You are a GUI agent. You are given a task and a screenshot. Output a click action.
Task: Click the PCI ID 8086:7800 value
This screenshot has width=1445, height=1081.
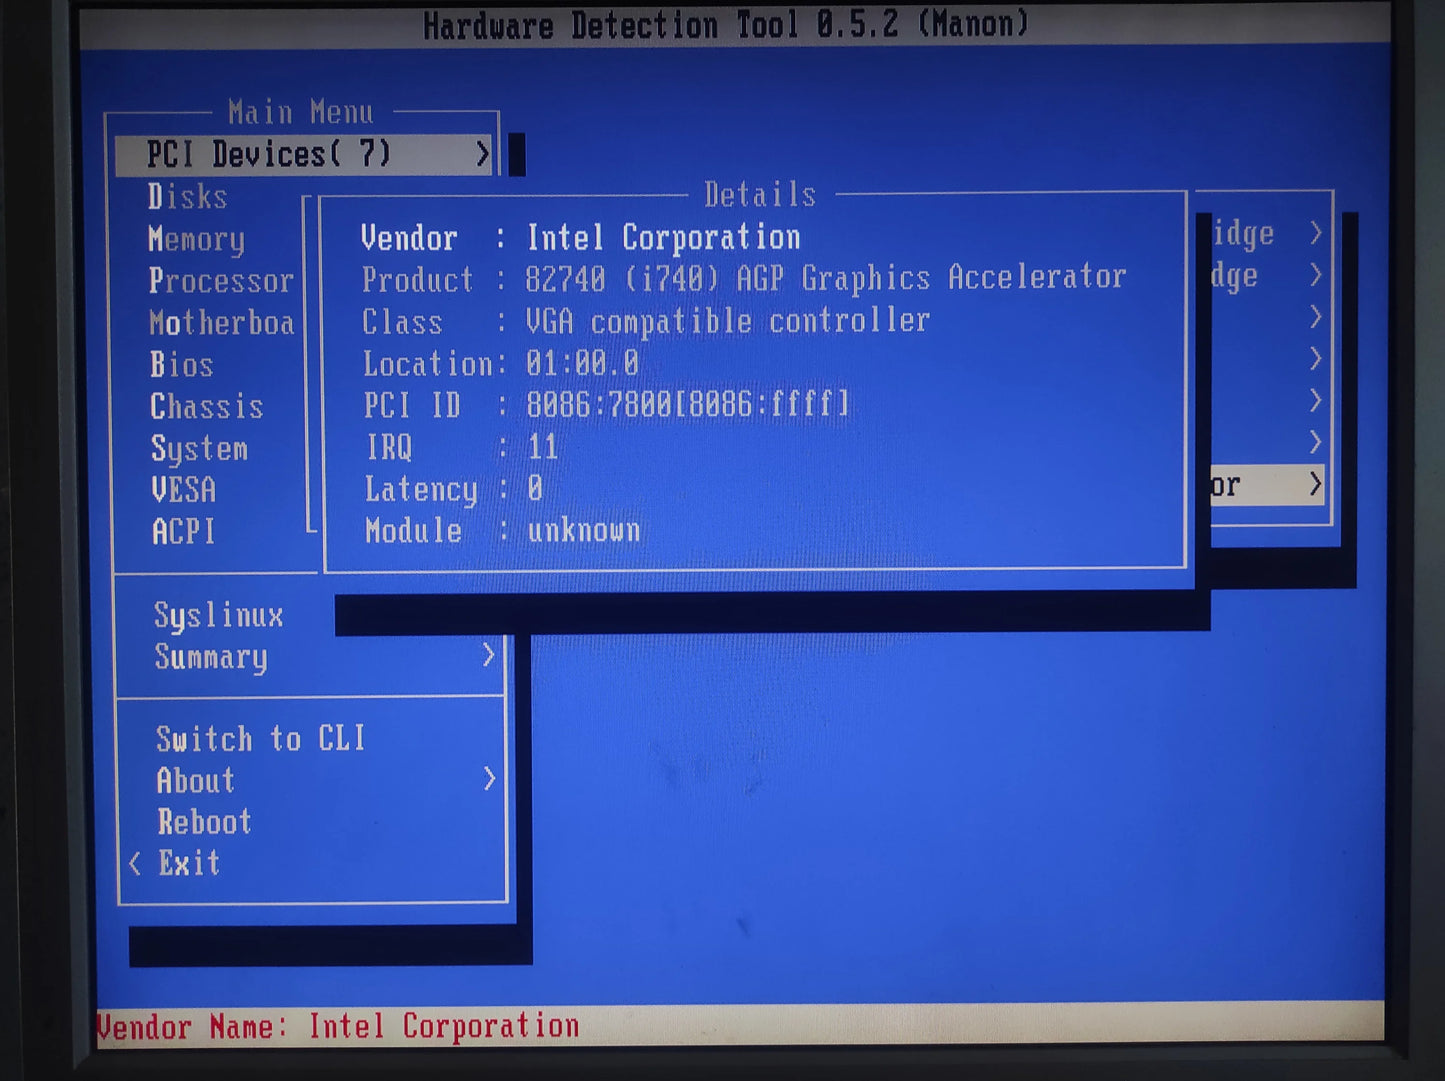(688, 405)
